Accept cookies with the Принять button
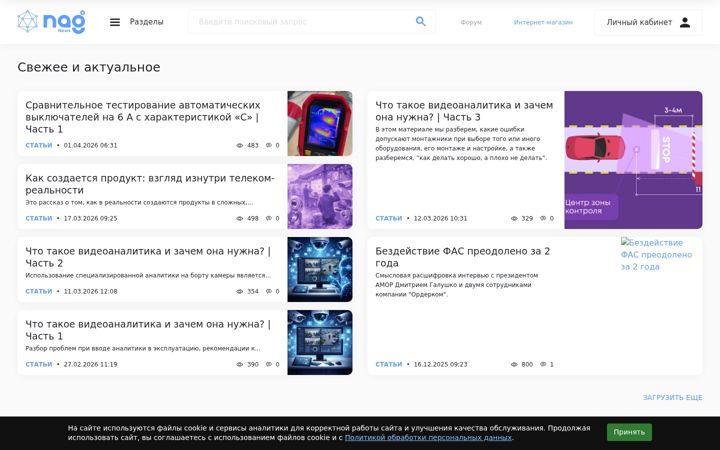Image resolution: width=720 pixels, height=450 pixels. click(x=629, y=432)
